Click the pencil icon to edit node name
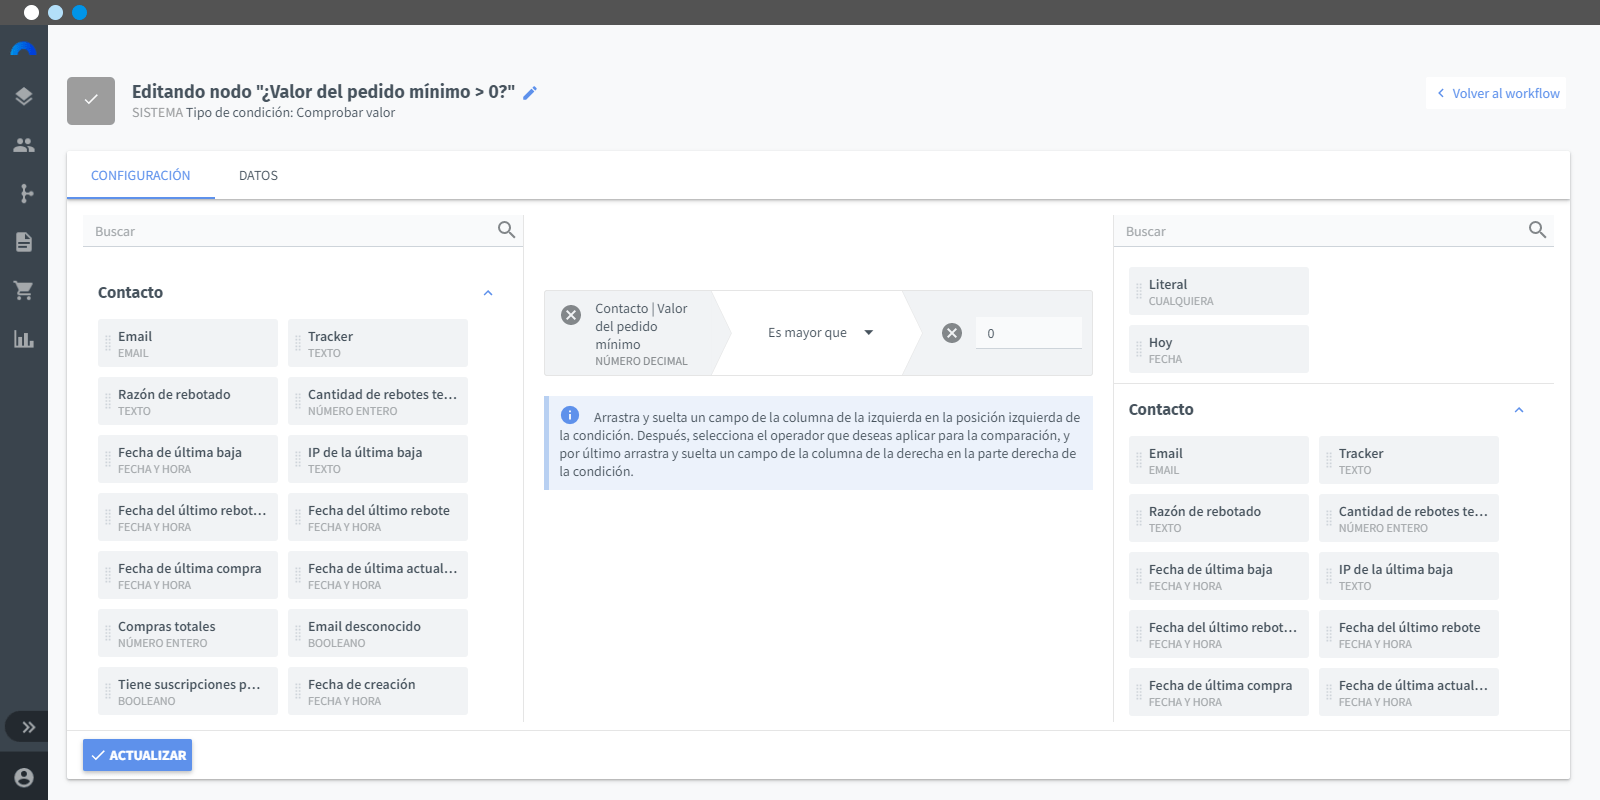Screen dimensions: 1600x800 coord(530,93)
